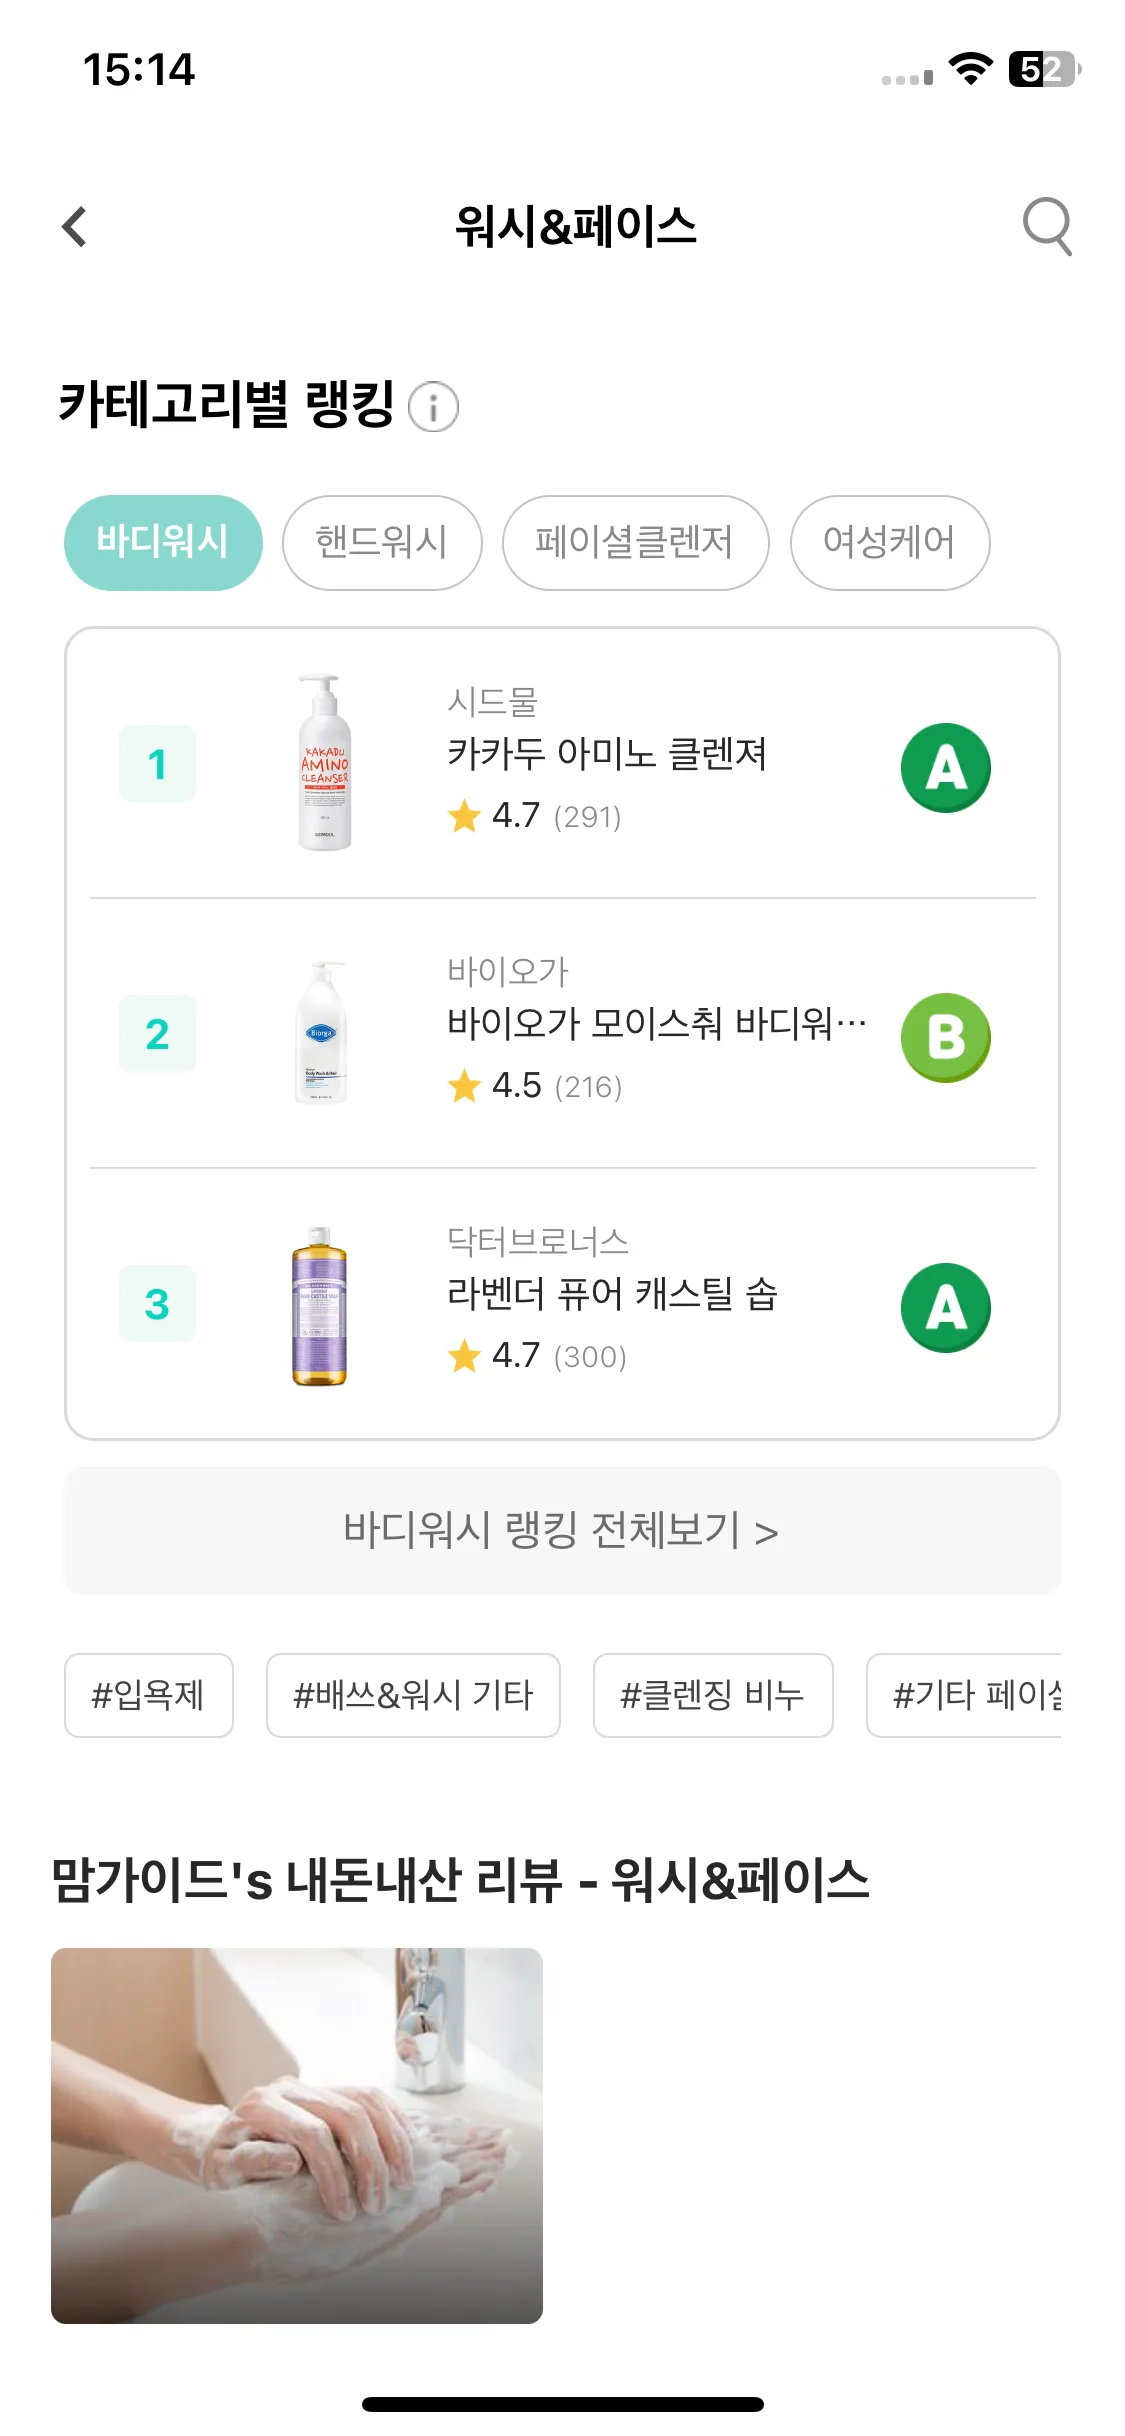The width and height of the screenshot is (1125, 2436).
Task: Open the #기타 페이셜 hashtag
Action: (965, 1695)
